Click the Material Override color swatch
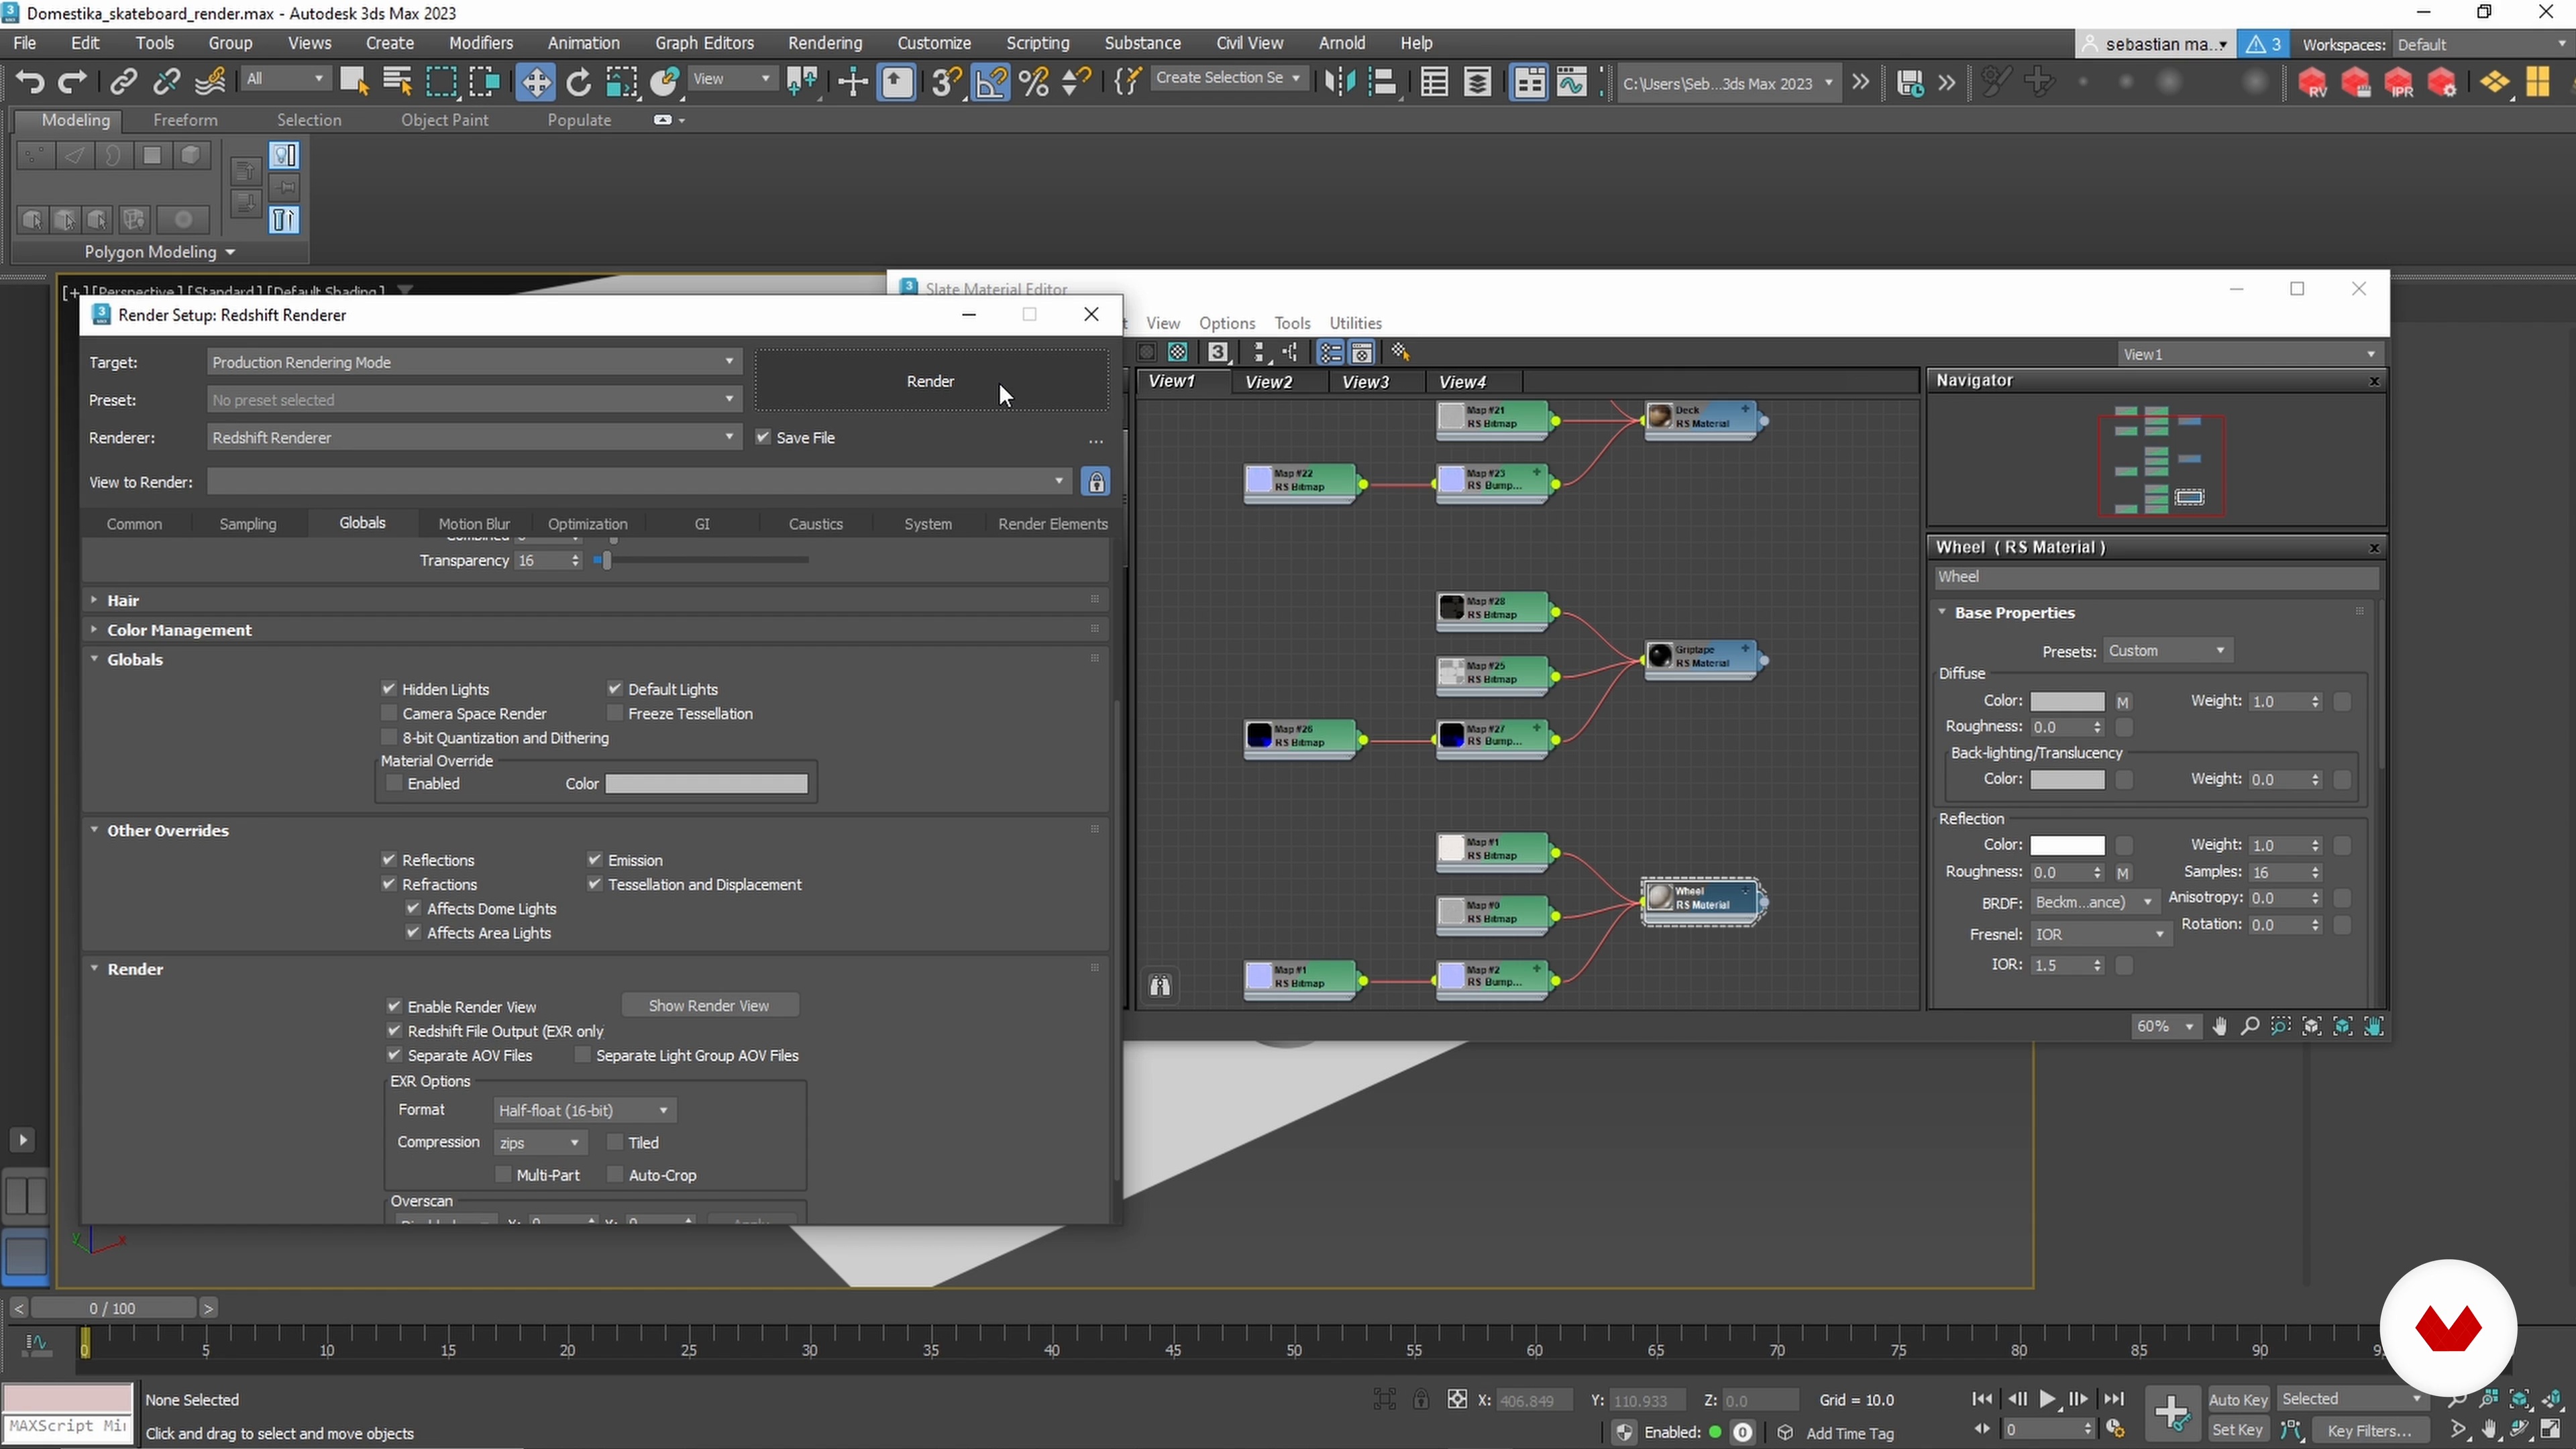 706,784
